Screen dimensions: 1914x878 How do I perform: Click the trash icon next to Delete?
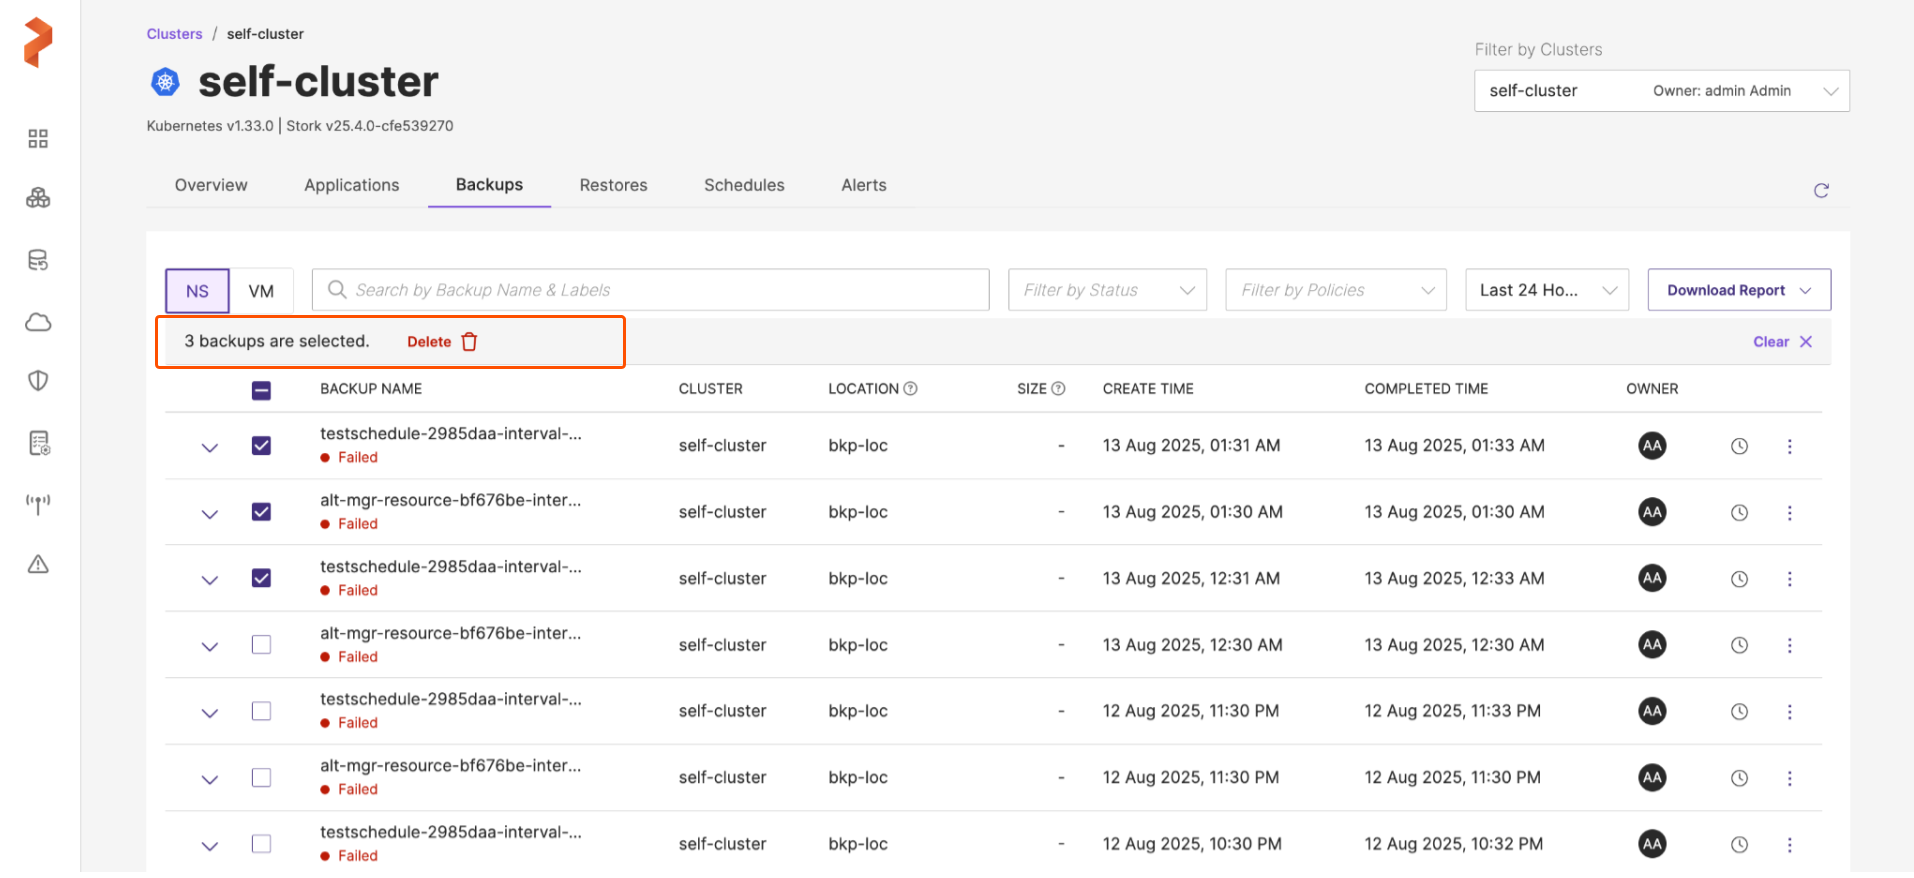pyautogui.click(x=469, y=342)
